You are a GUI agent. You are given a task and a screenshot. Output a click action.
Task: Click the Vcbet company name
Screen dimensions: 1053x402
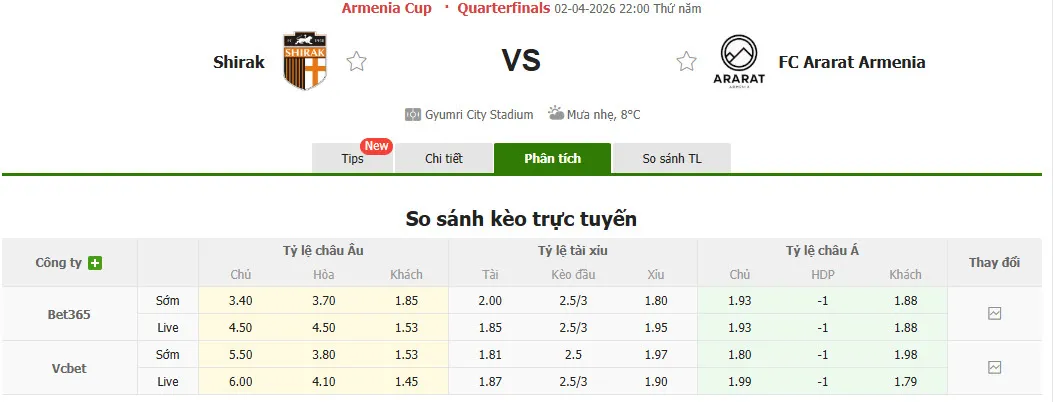pyautogui.click(x=69, y=368)
